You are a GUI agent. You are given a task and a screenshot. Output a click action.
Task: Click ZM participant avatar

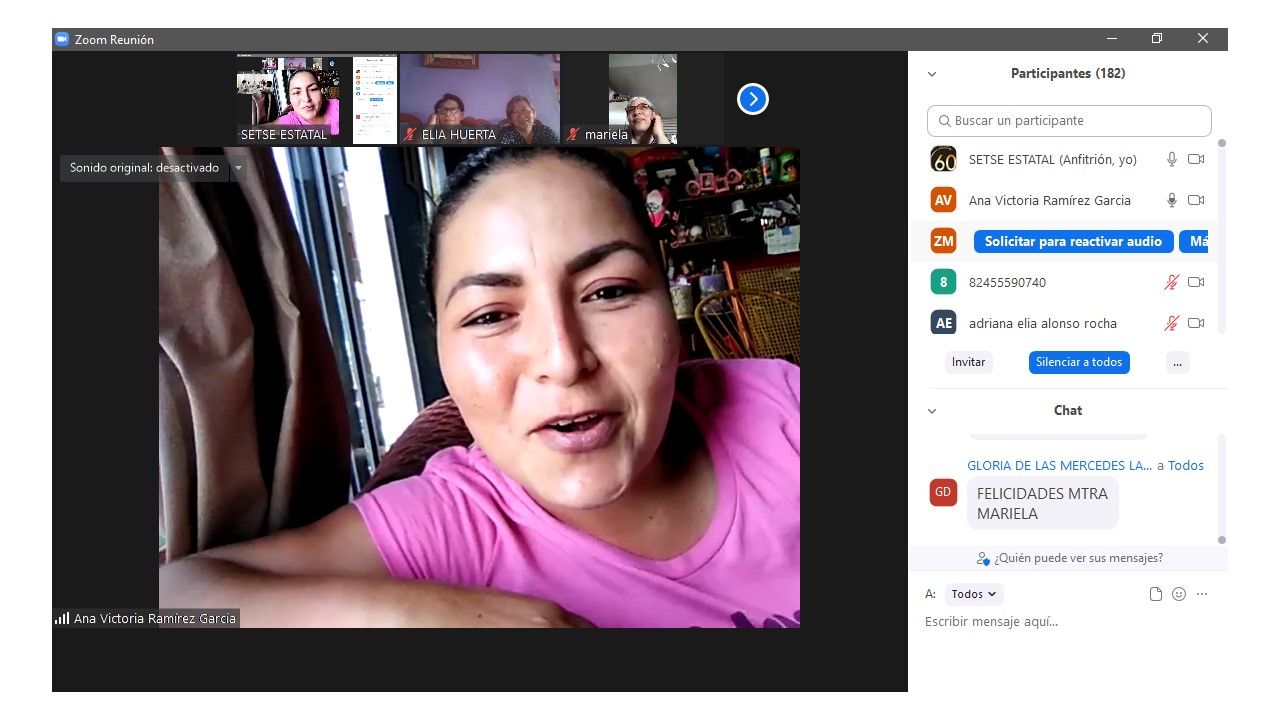coord(943,241)
